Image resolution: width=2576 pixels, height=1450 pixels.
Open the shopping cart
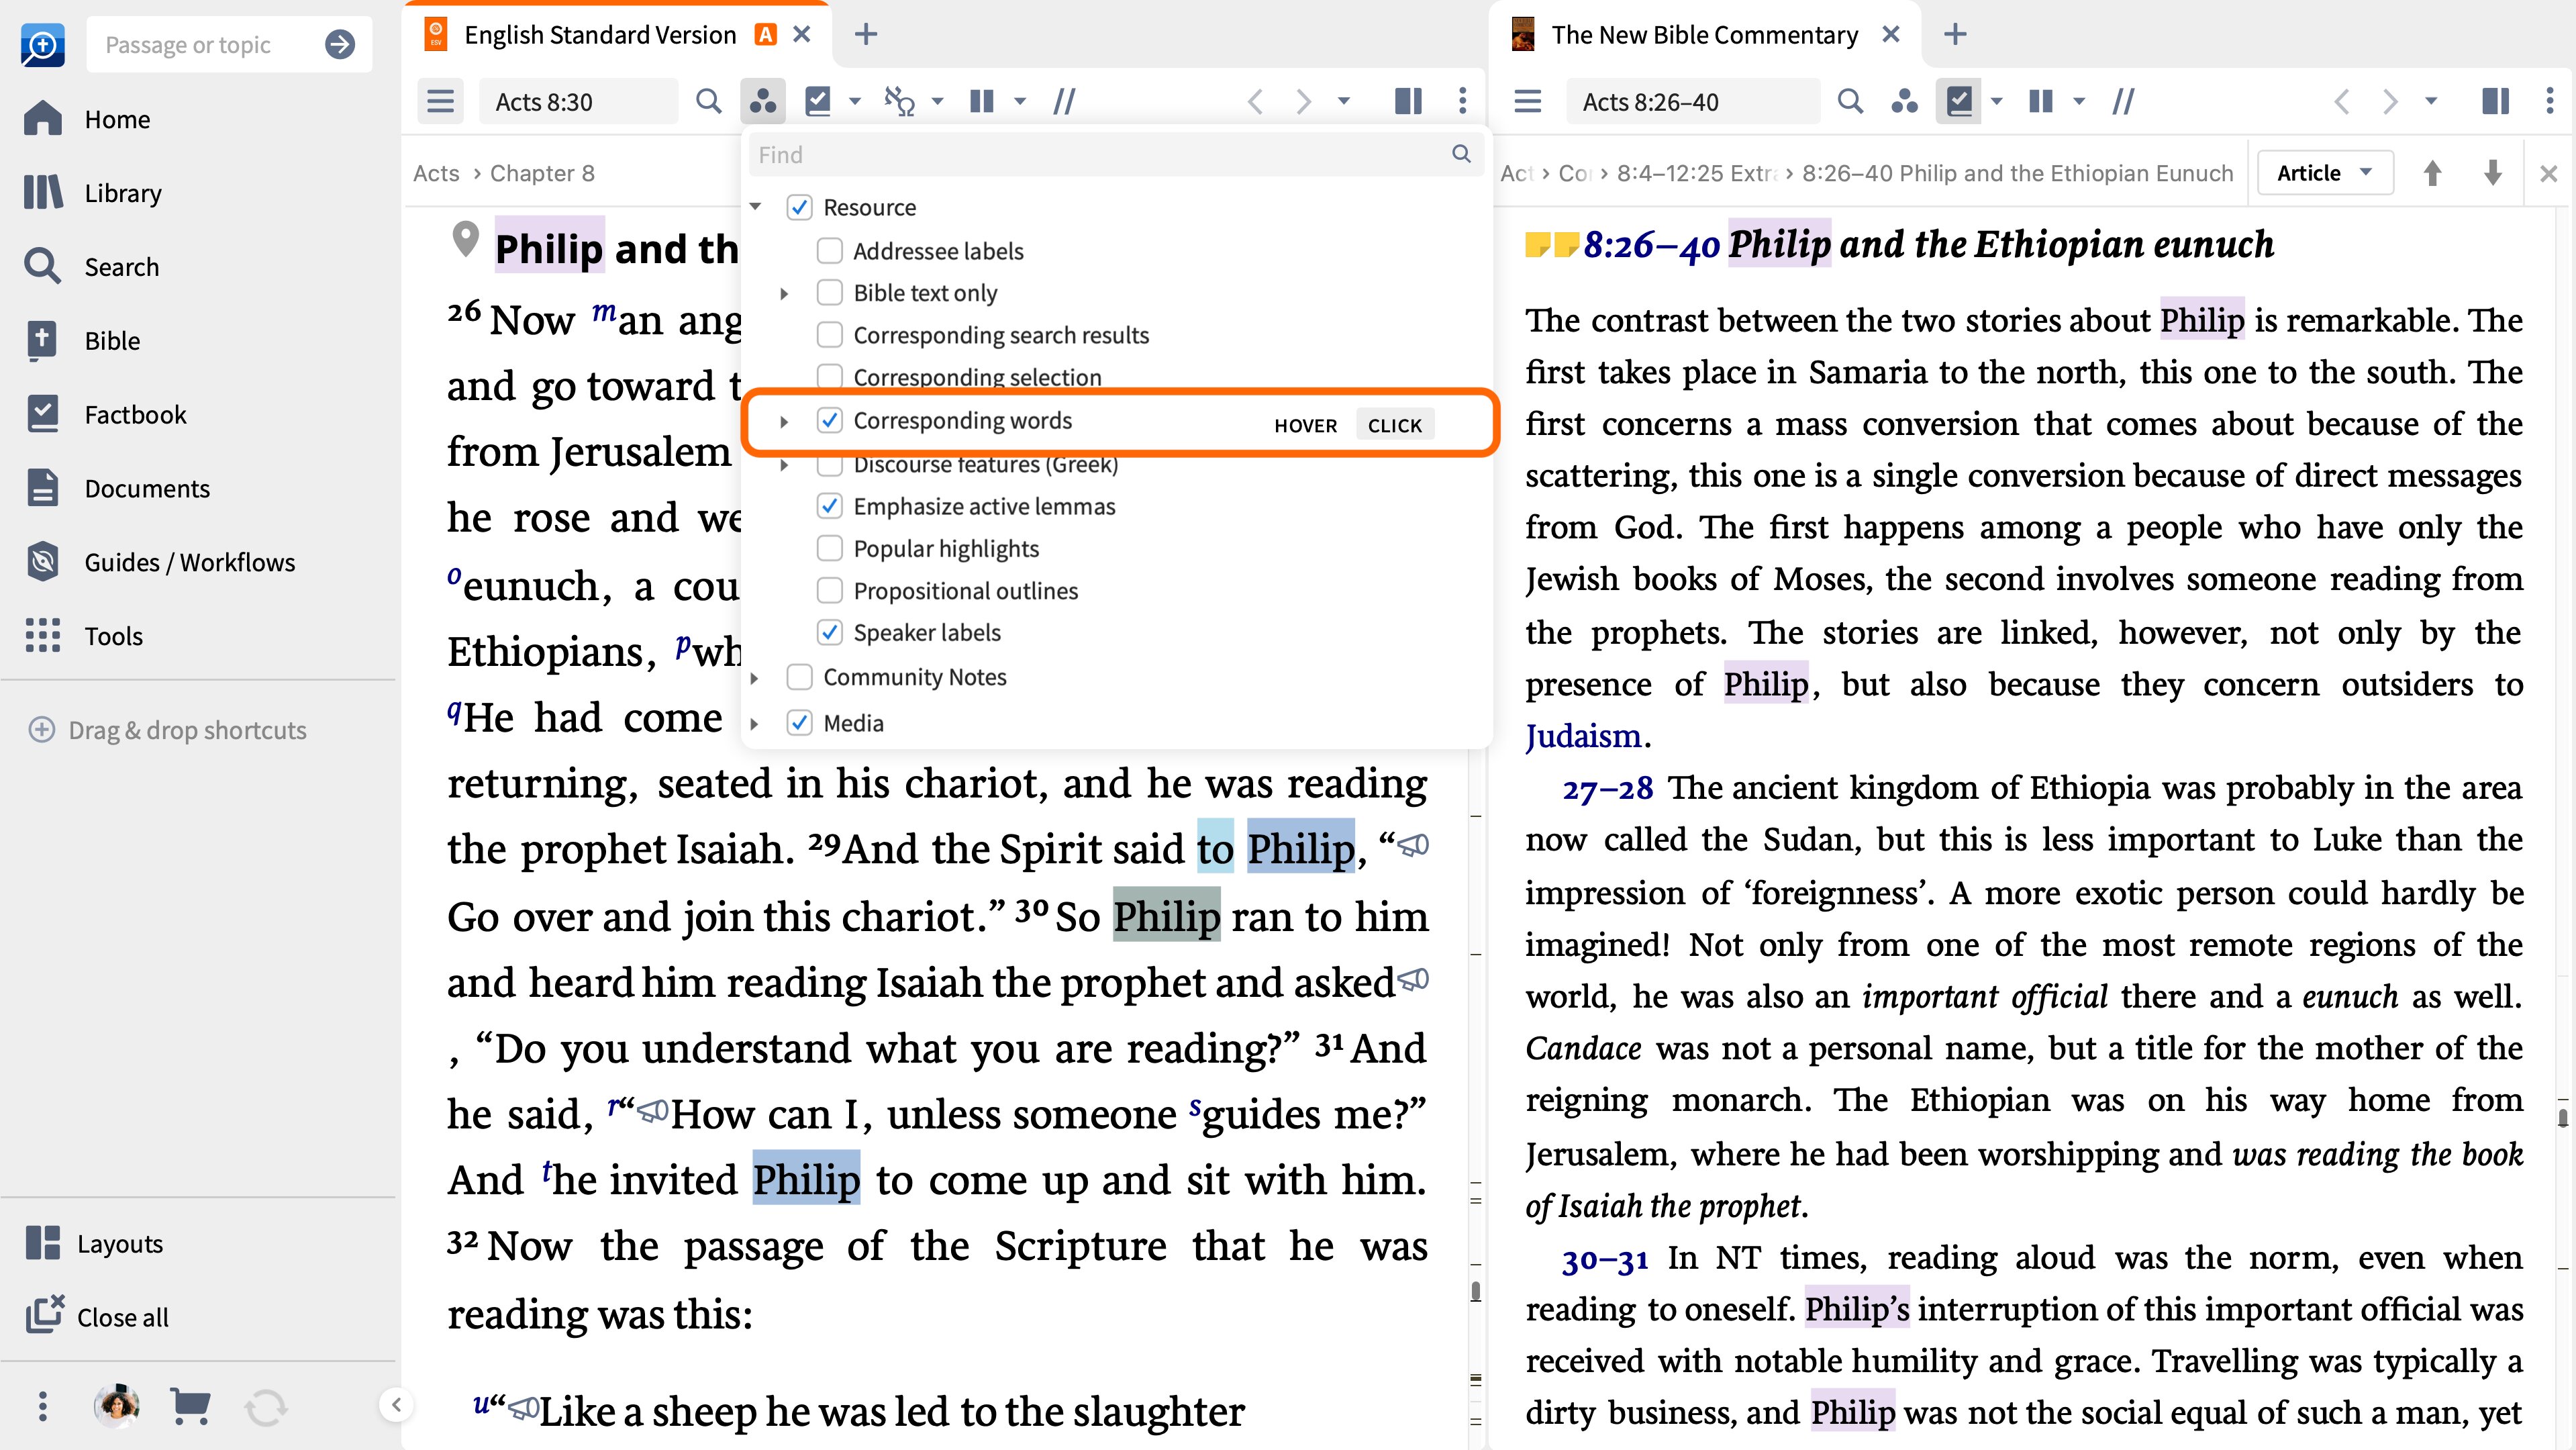pos(190,1406)
